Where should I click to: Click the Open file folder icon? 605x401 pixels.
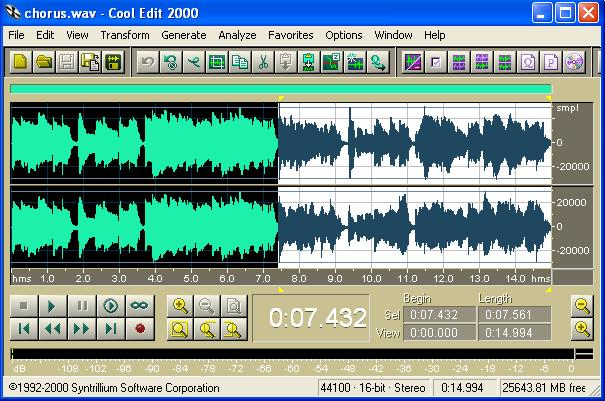pos(44,62)
